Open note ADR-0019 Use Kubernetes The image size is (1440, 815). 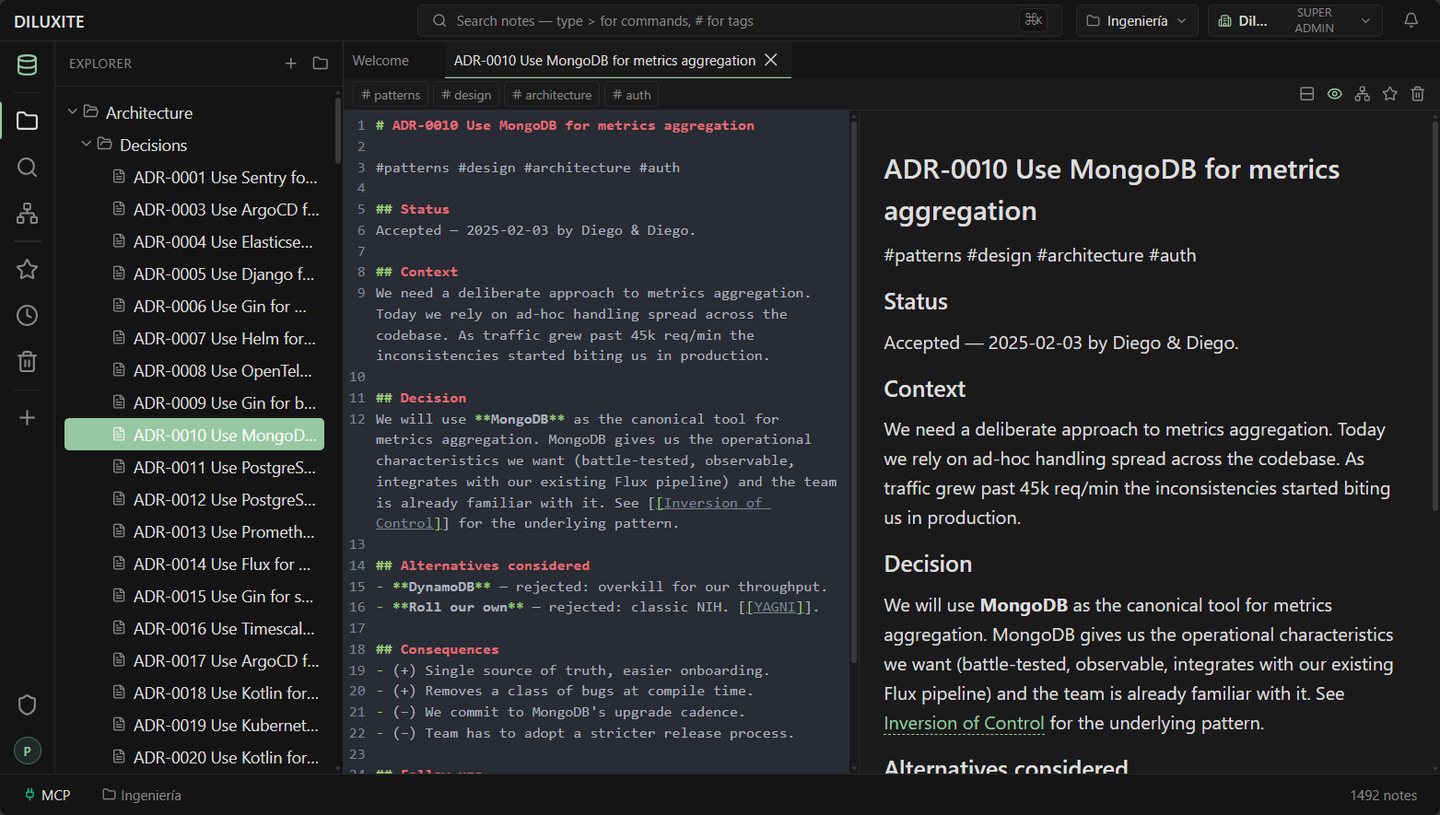(x=194, y=724)
